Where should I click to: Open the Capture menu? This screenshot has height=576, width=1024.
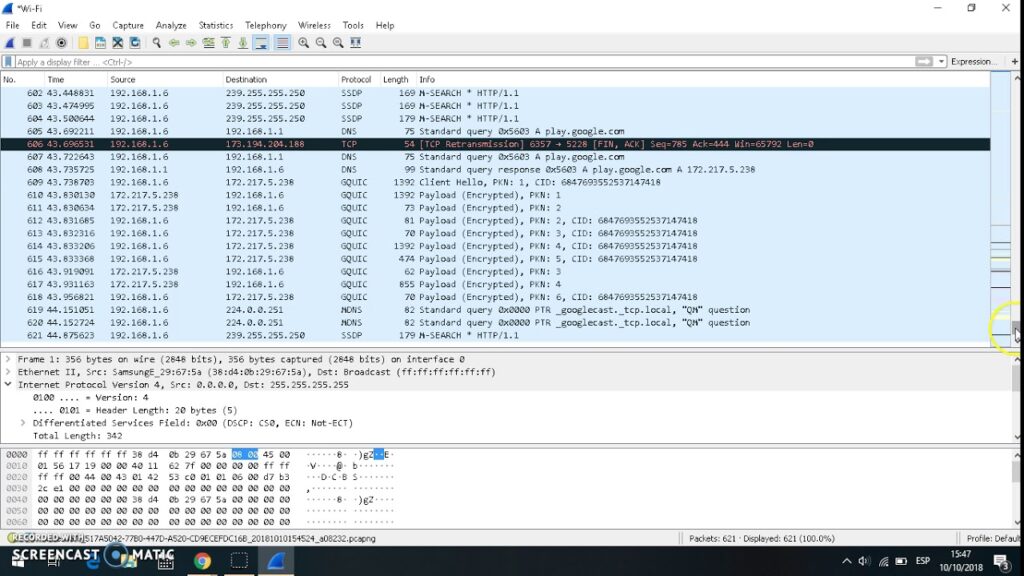tap(128, 25)
